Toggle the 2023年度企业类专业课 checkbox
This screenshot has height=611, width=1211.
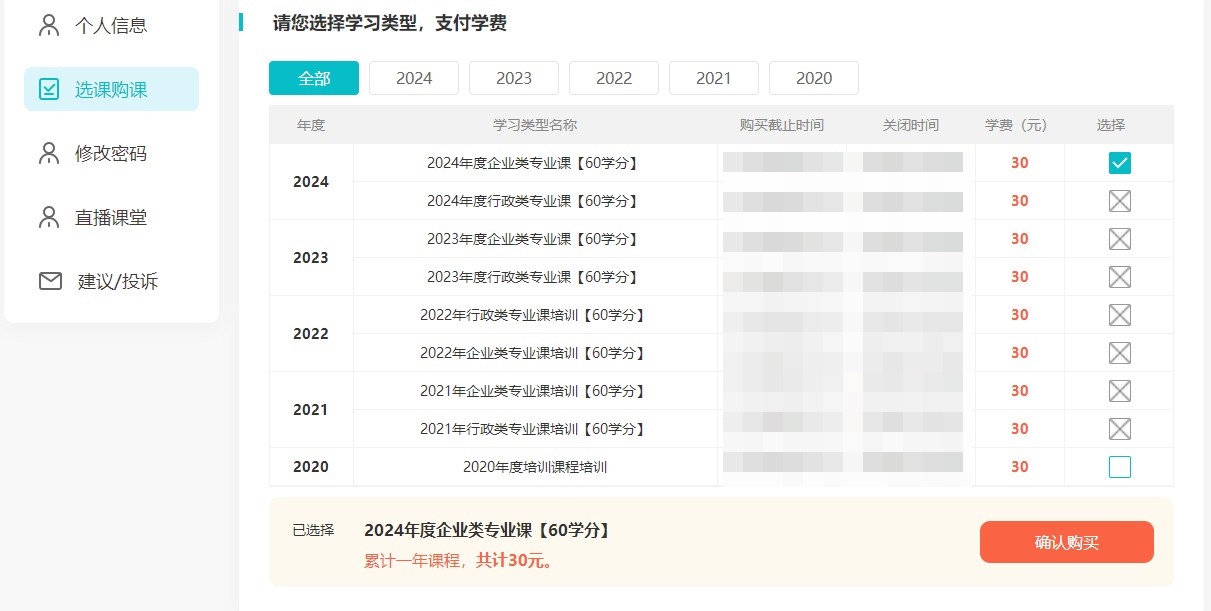pos(1119,239)
